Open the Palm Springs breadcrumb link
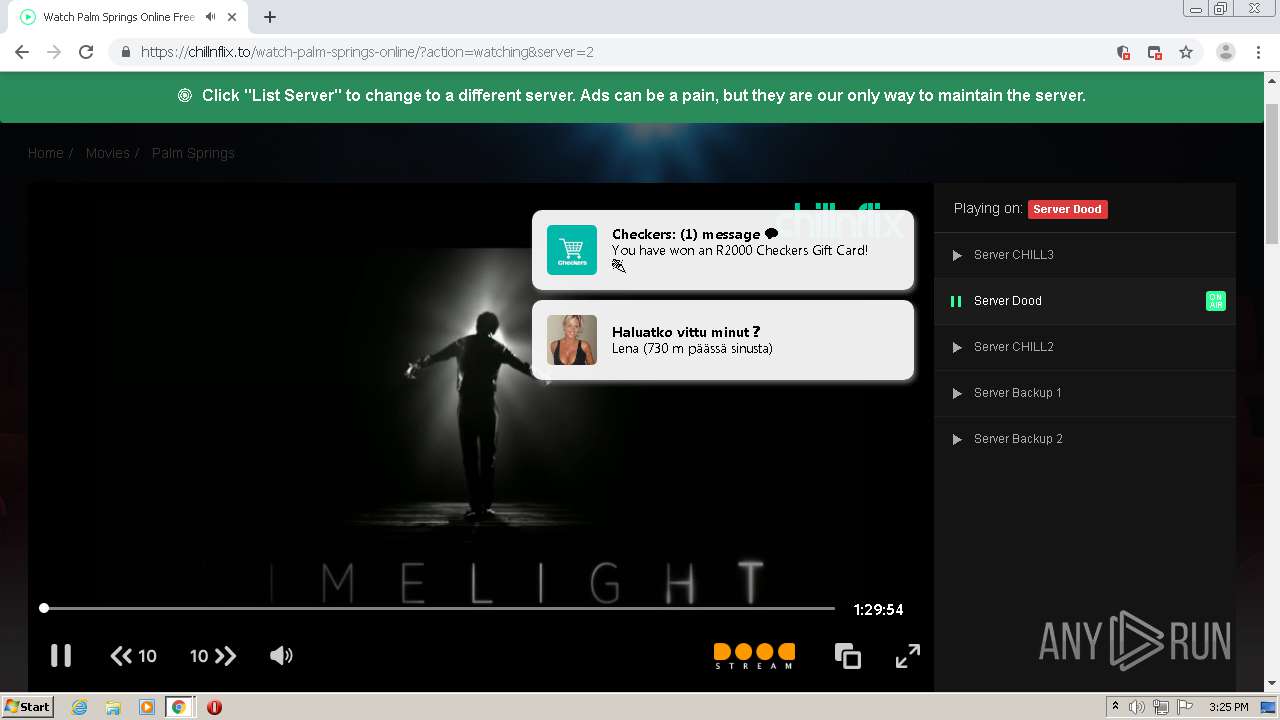 193,153
